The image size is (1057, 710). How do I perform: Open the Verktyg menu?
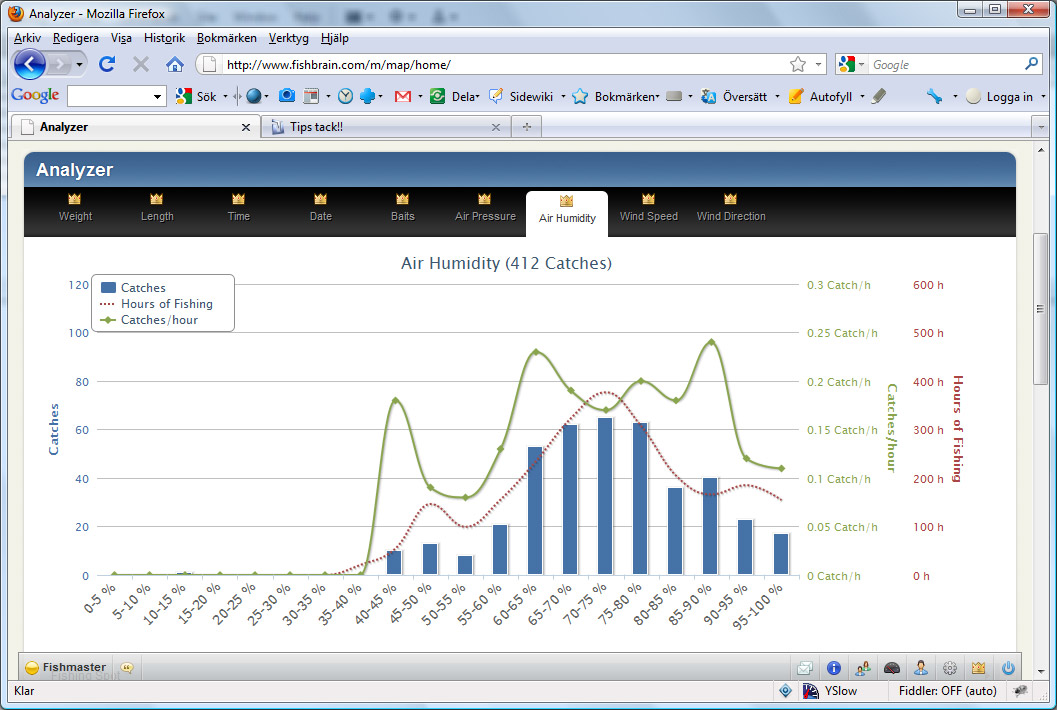click(288, 38)
